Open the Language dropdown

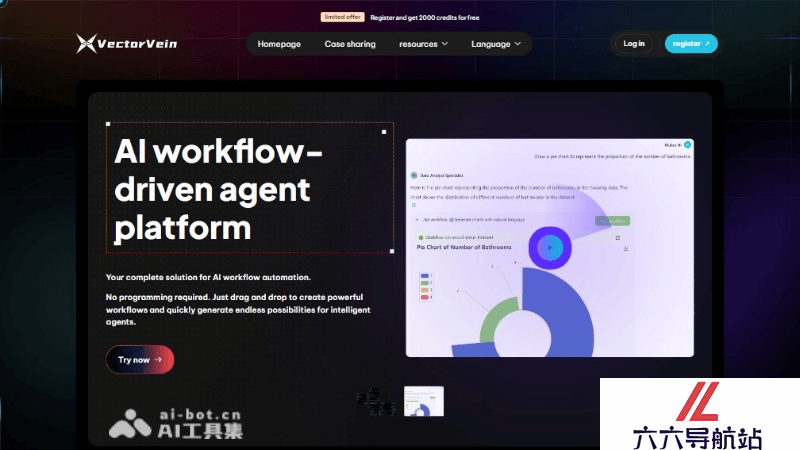click(496, 44)
